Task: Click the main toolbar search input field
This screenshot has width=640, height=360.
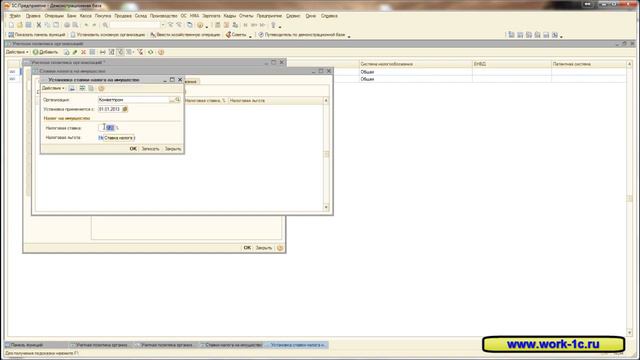Action: (134, 25)
